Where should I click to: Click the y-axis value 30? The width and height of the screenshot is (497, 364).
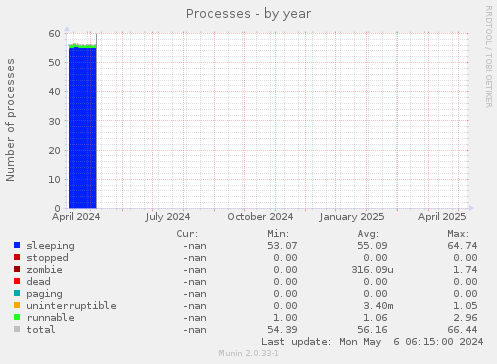point(54,121)
